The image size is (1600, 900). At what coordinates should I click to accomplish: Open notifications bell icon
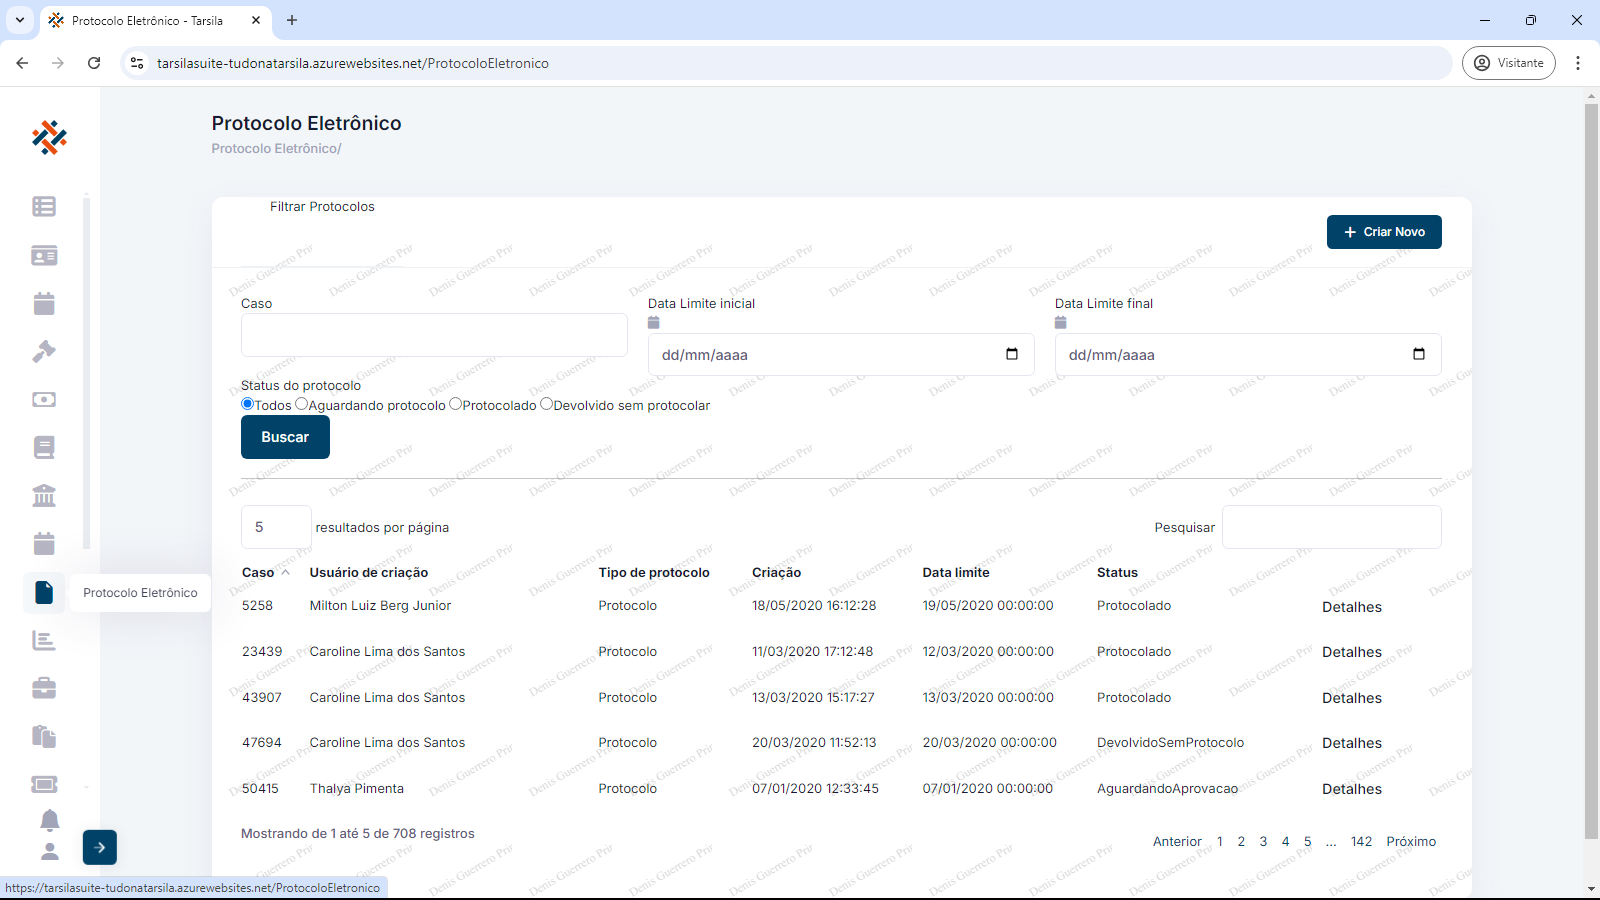tap(49, 820)
